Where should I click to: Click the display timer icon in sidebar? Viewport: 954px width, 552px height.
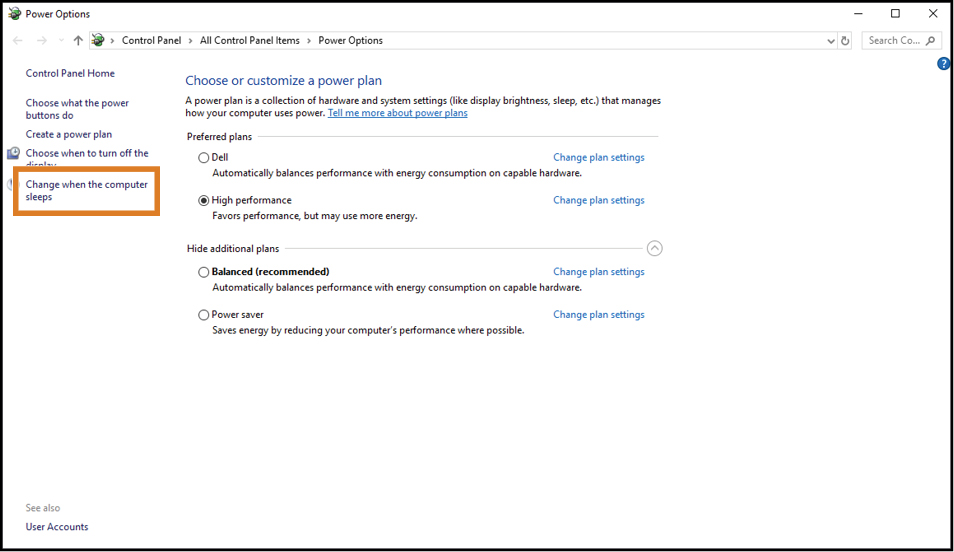(13, 153)
